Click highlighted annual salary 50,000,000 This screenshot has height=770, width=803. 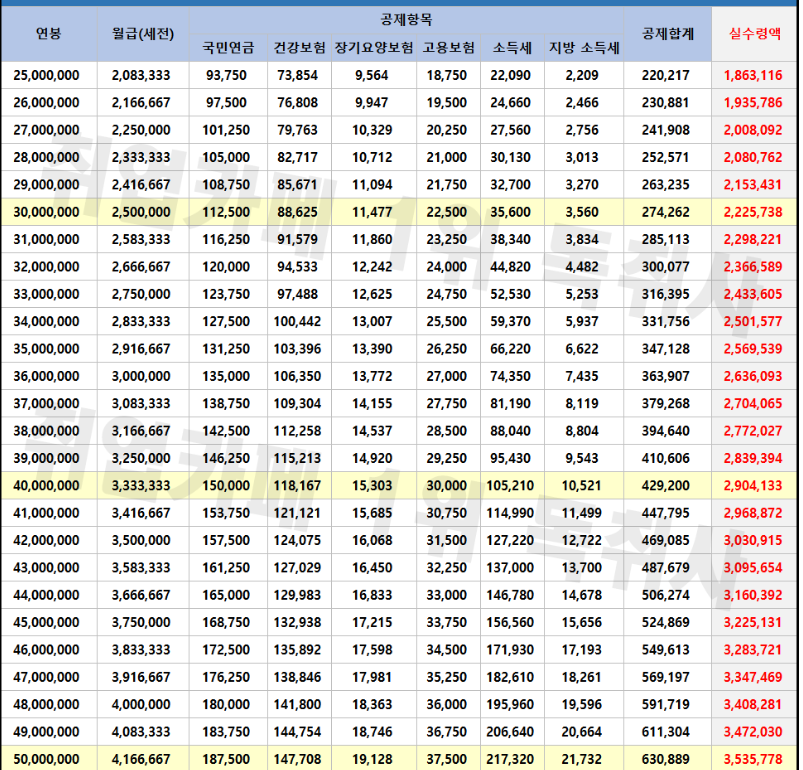(46, 760)
